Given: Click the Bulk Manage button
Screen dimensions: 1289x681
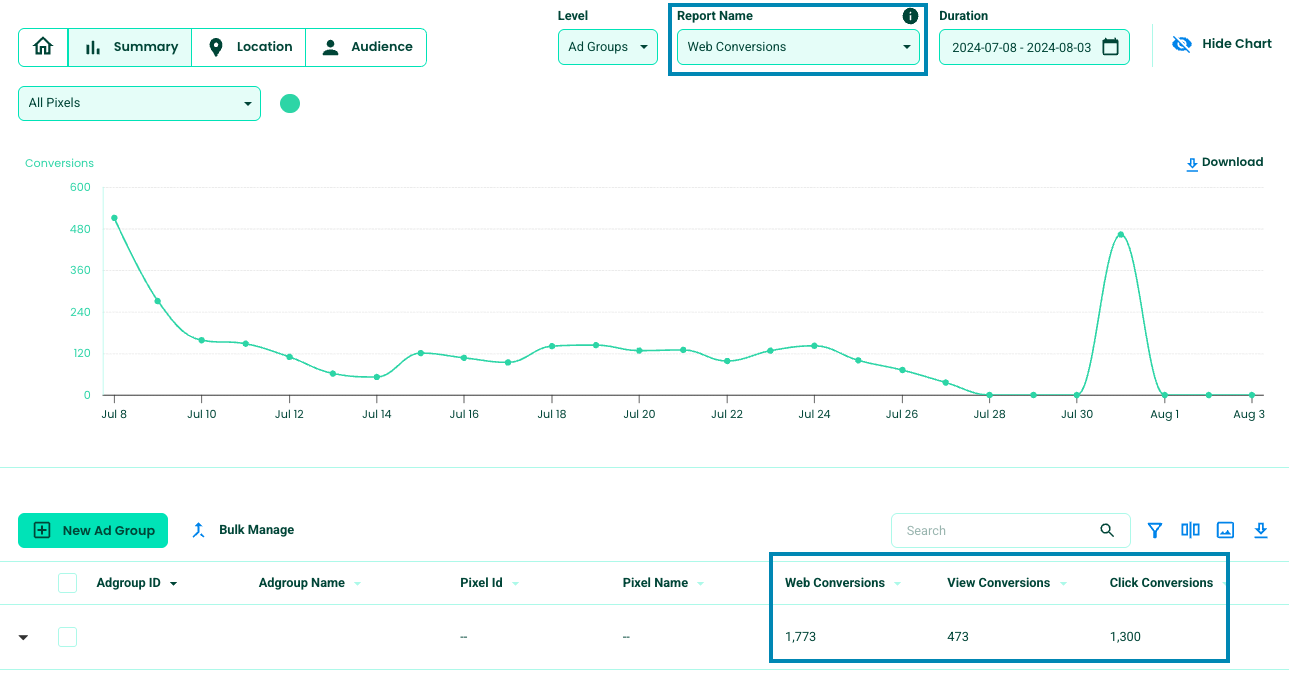Looking at the screenshot, I should pos(242,530).
